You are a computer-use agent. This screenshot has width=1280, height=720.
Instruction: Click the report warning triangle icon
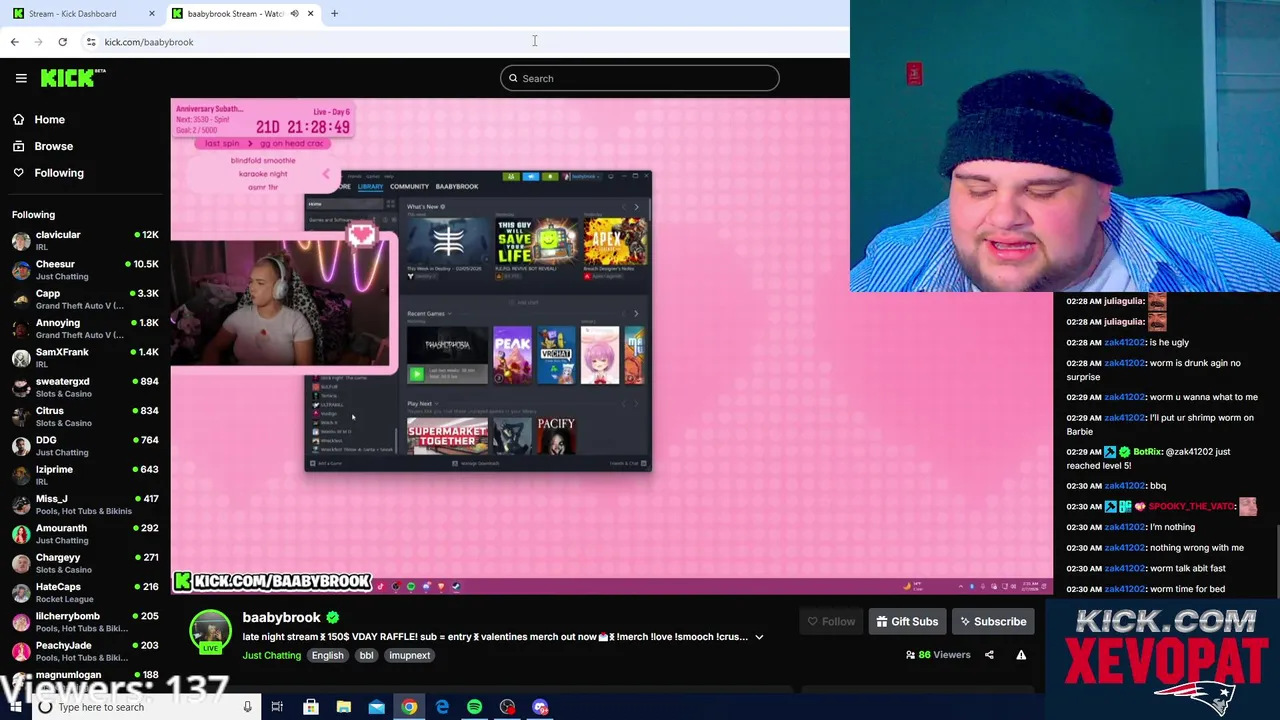[x=1021, y=655]
